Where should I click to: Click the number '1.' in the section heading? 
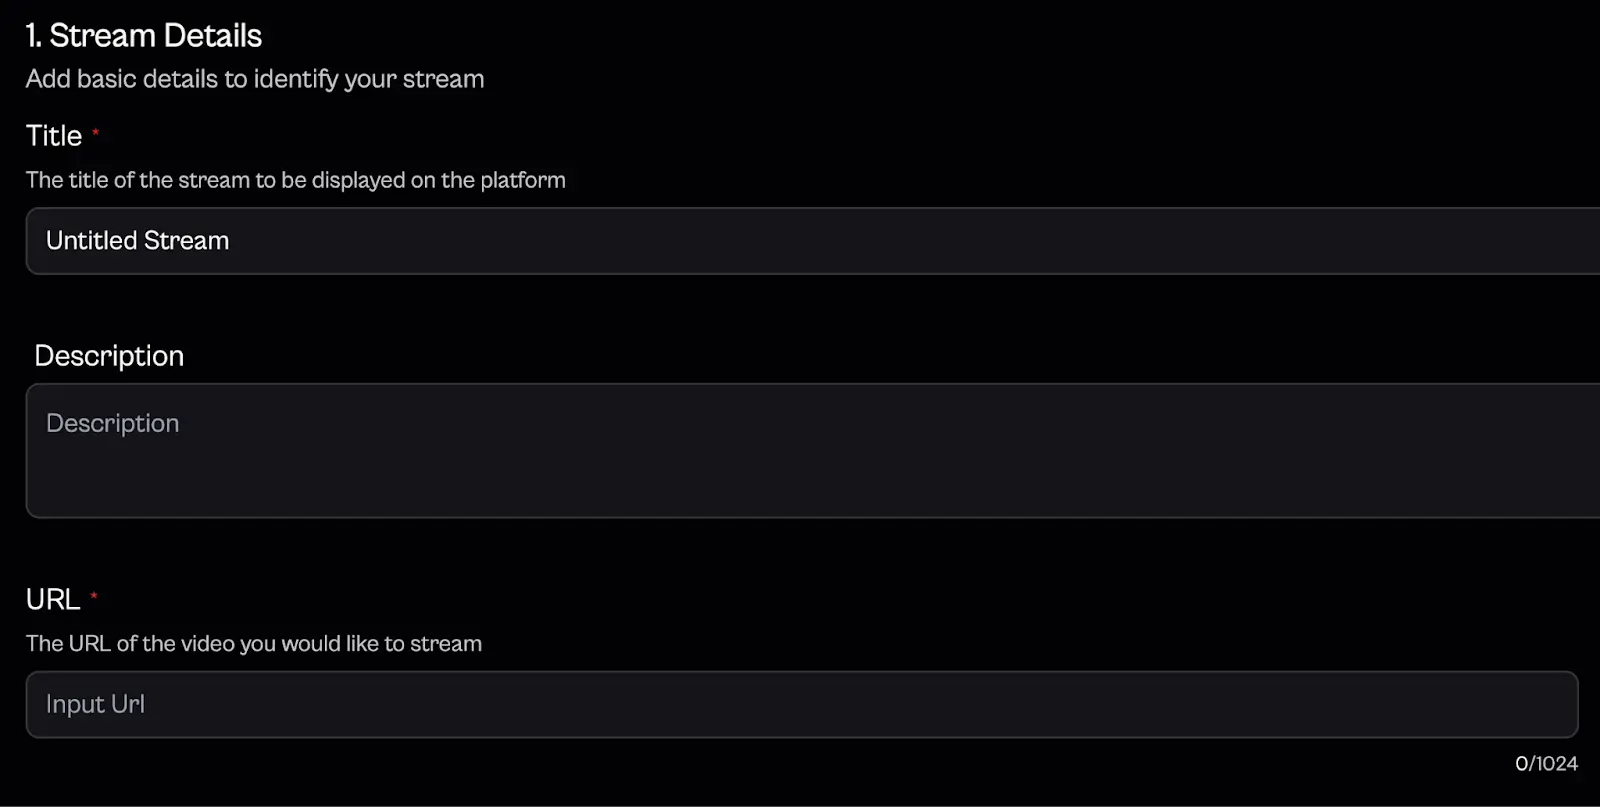pos(34,36)
